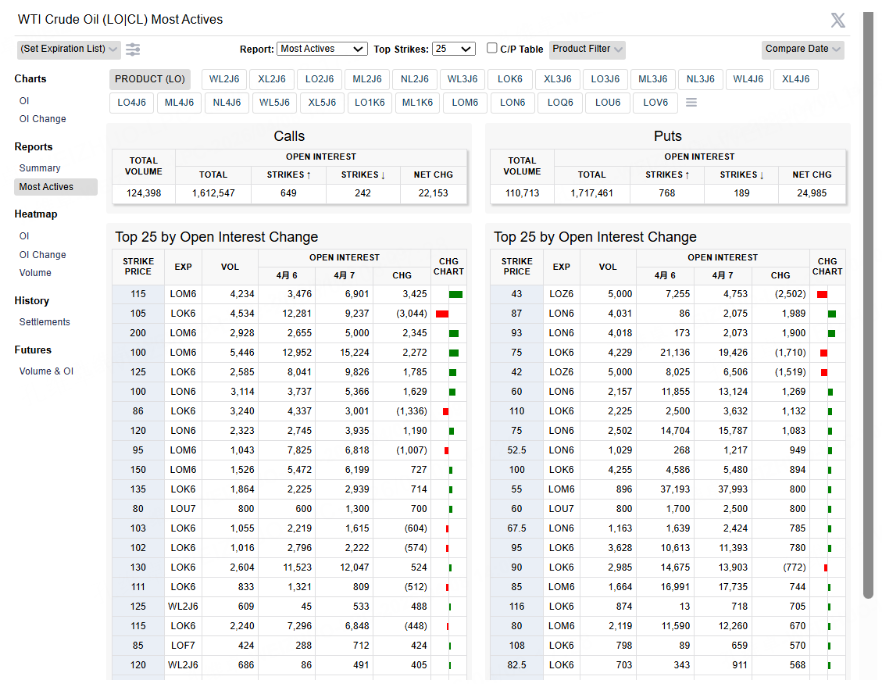Pick the WL4J6 expiration button
Screen dimensions: 882x684
[x=748, y=79]
